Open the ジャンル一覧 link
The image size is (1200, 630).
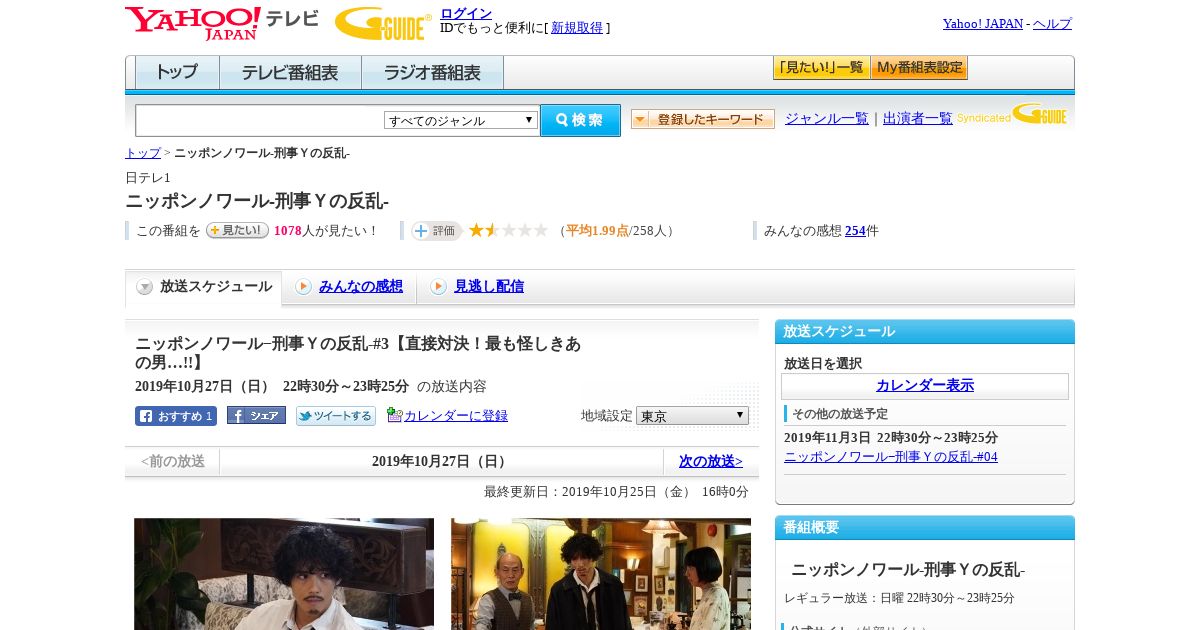[x=827, y=118]
